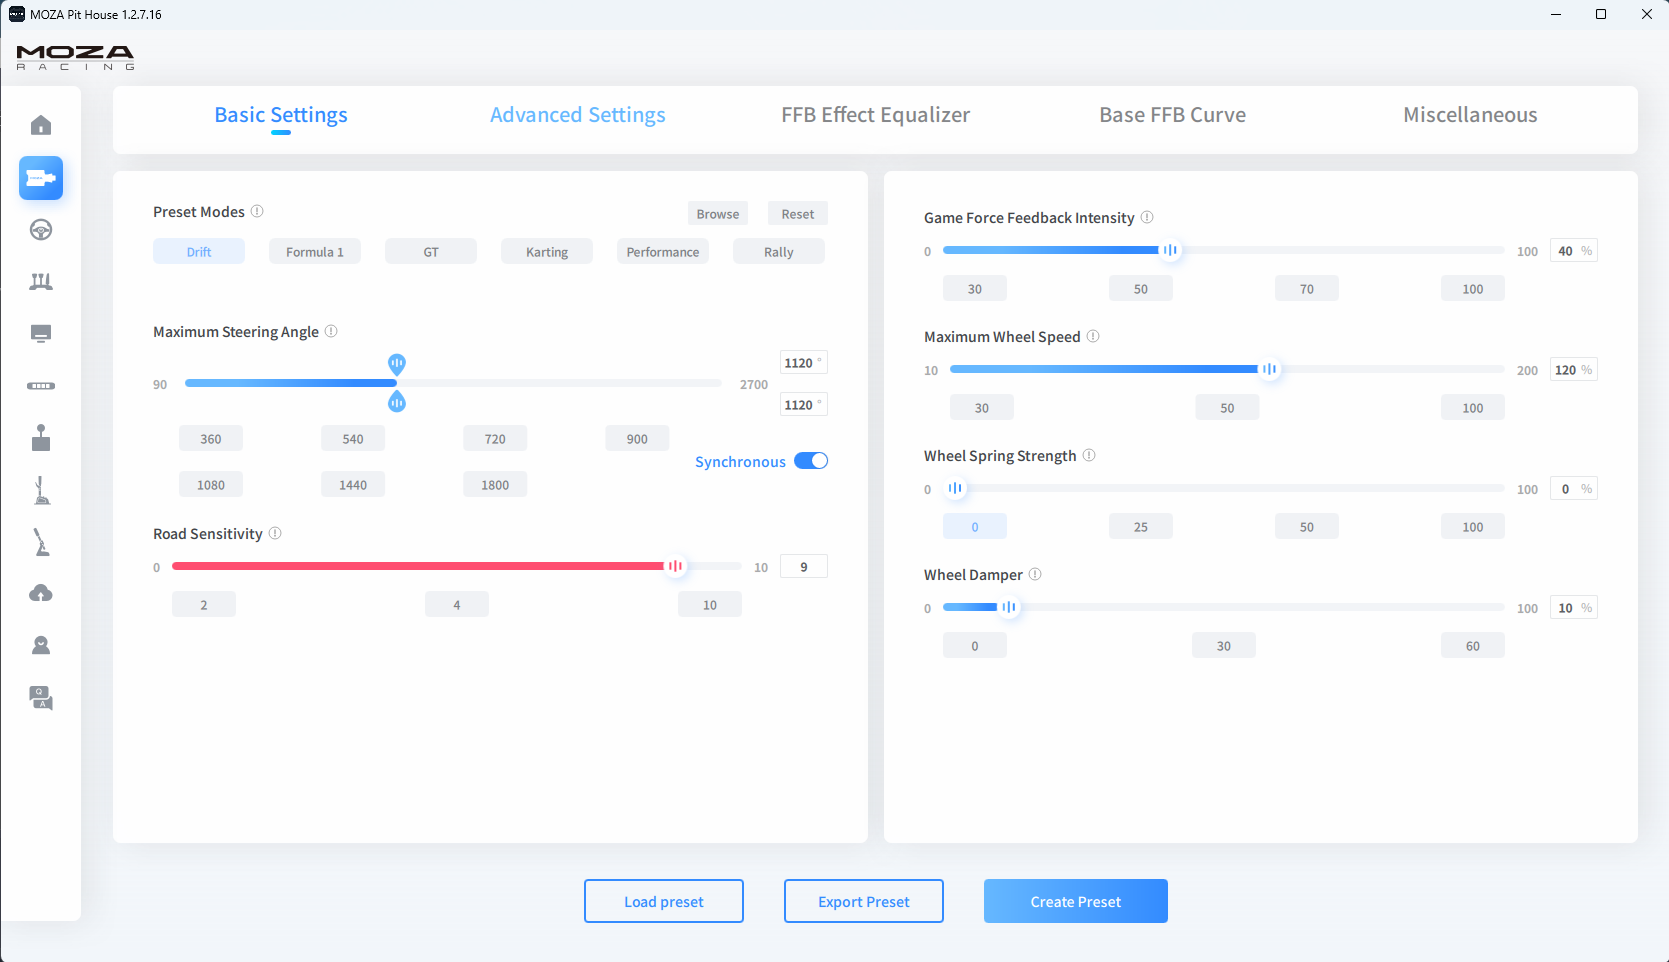Click the Create Preset button

[x=1075, y=901]
